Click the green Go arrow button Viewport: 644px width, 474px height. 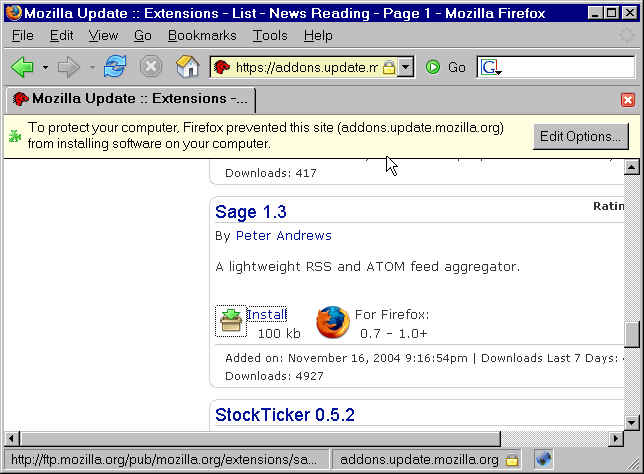click(x=433, y=67)
